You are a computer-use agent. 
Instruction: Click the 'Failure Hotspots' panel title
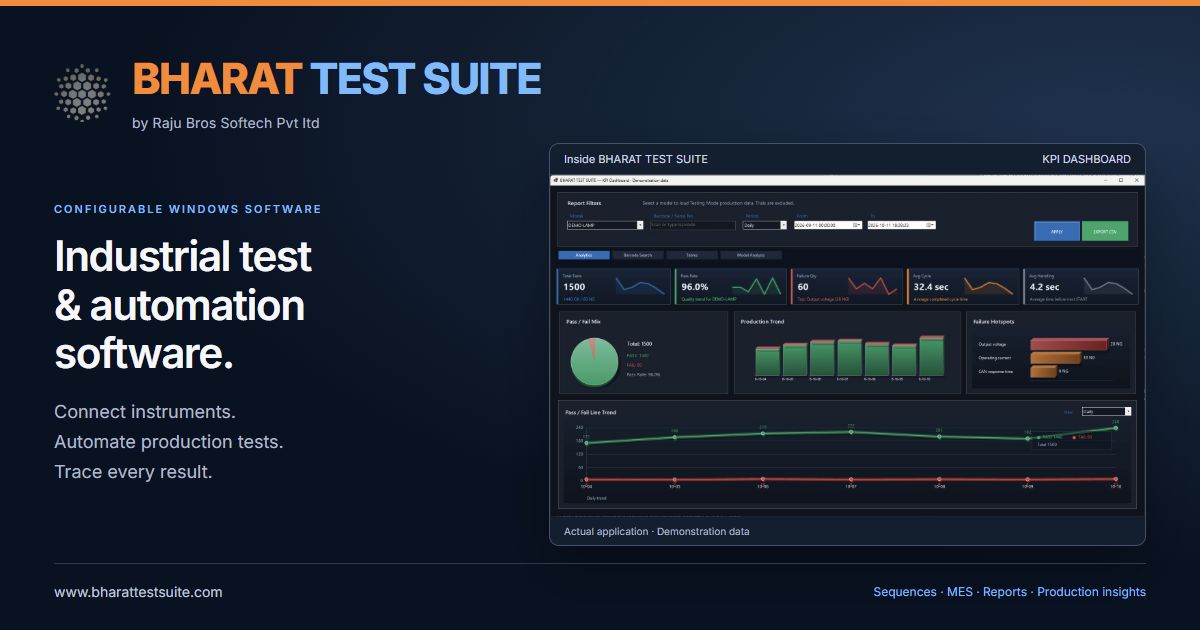tap(993, 322)
